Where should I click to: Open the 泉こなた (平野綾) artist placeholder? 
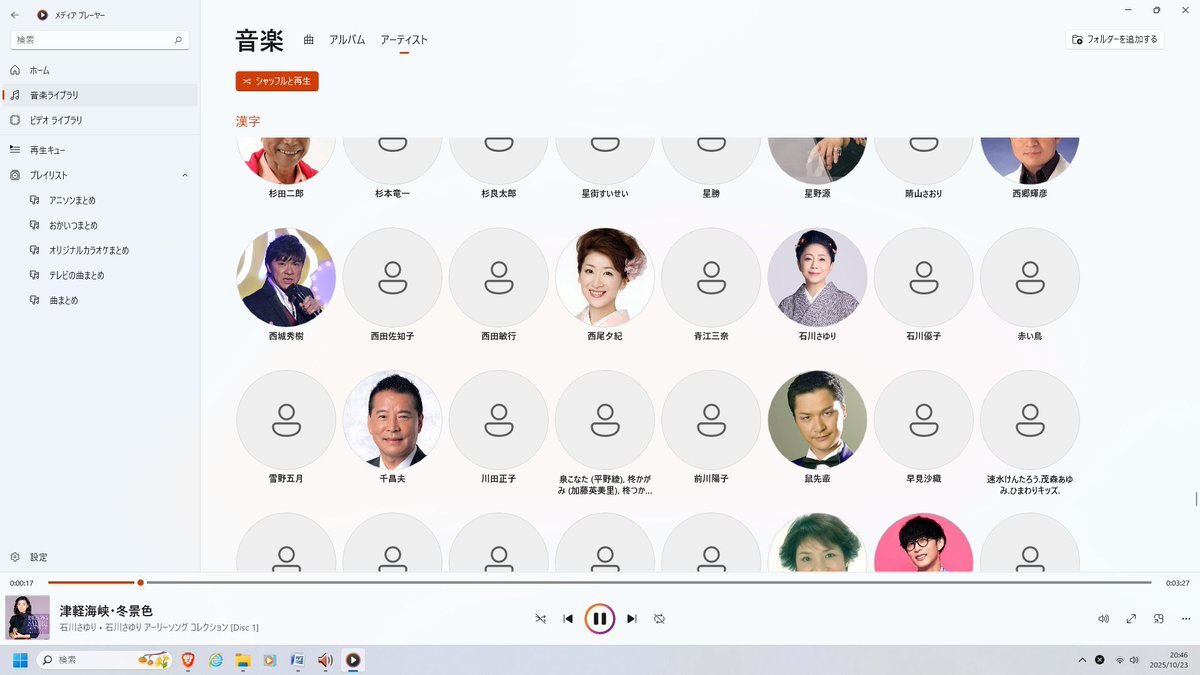[x=605, y=420]
